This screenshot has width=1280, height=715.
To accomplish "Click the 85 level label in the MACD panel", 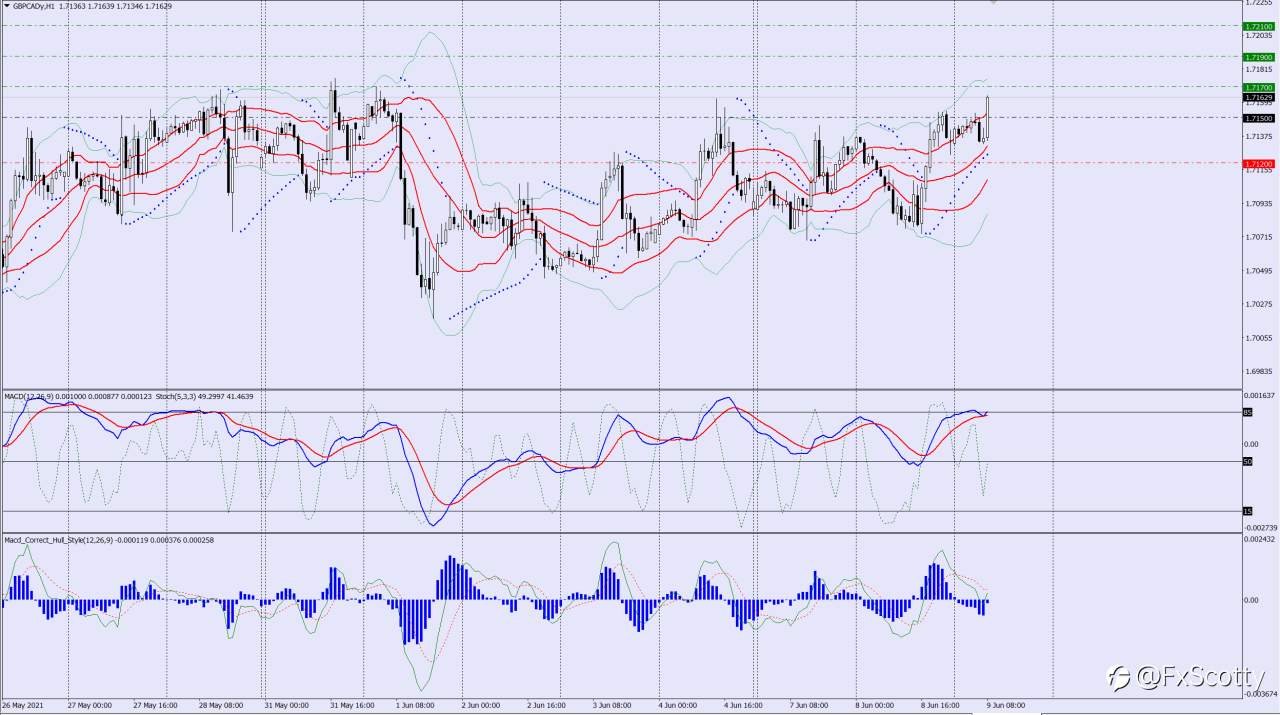I will [1247, 412].
